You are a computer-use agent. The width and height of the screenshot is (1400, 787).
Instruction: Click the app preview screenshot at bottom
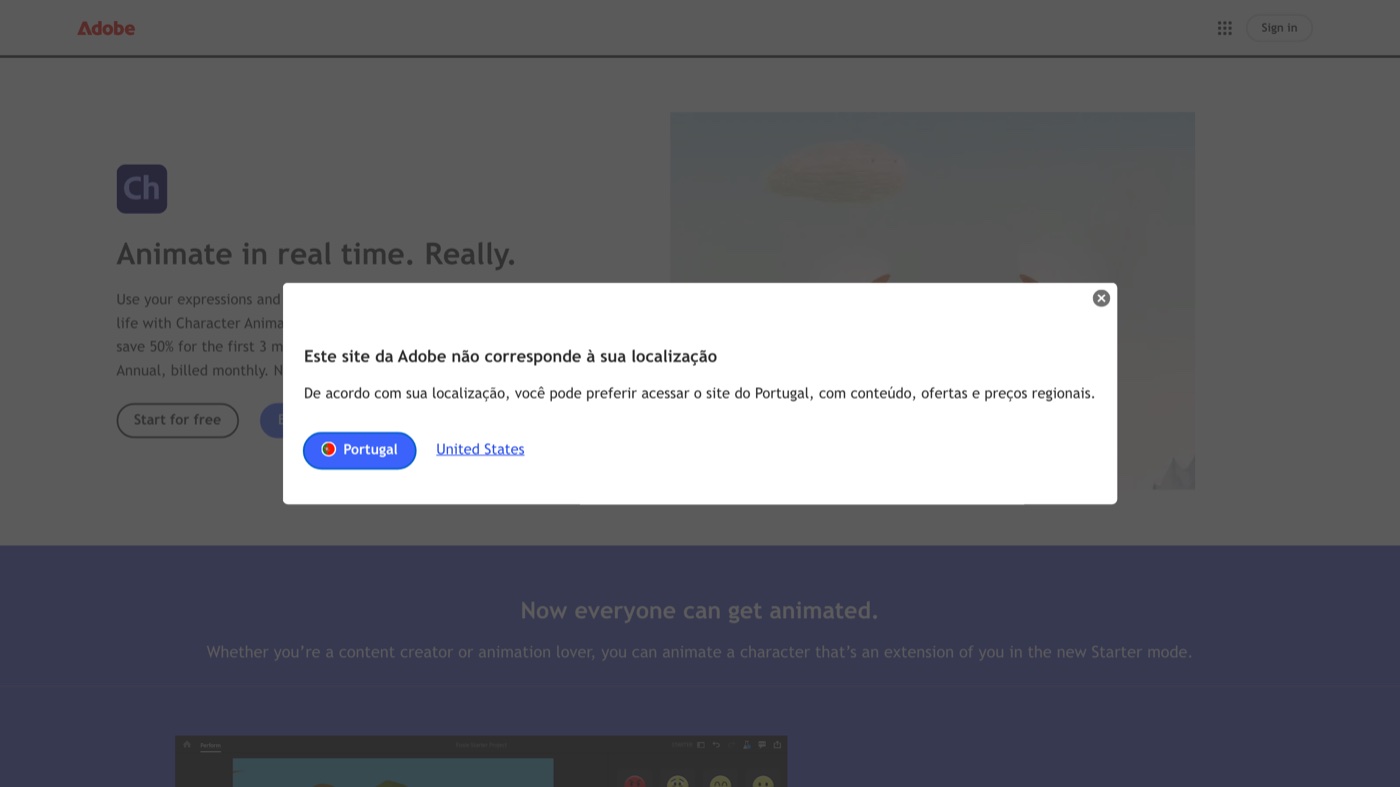tap(481, 762)
